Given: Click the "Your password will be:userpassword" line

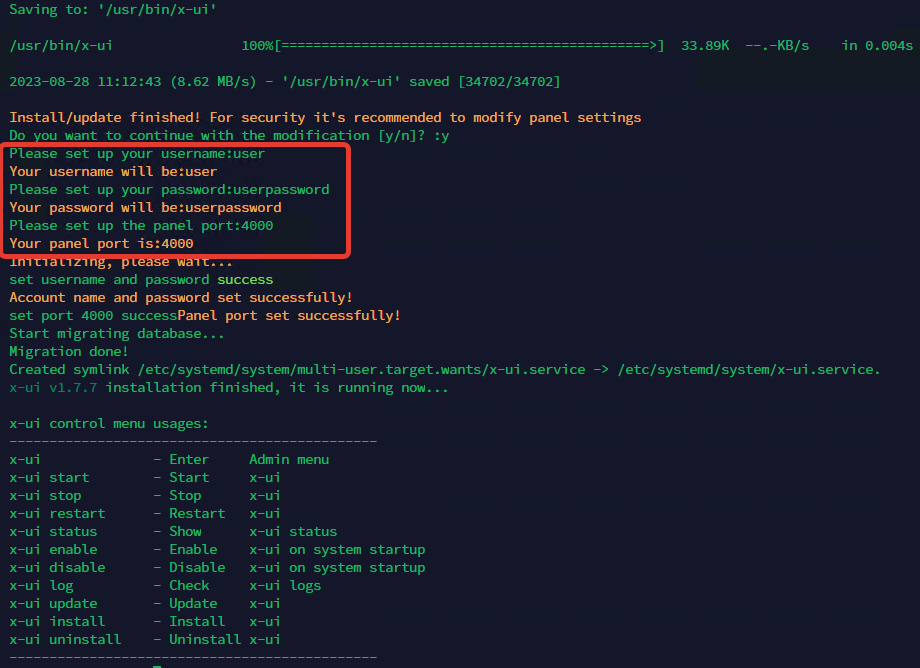Looking at the screenshot, I should [145, 207].
